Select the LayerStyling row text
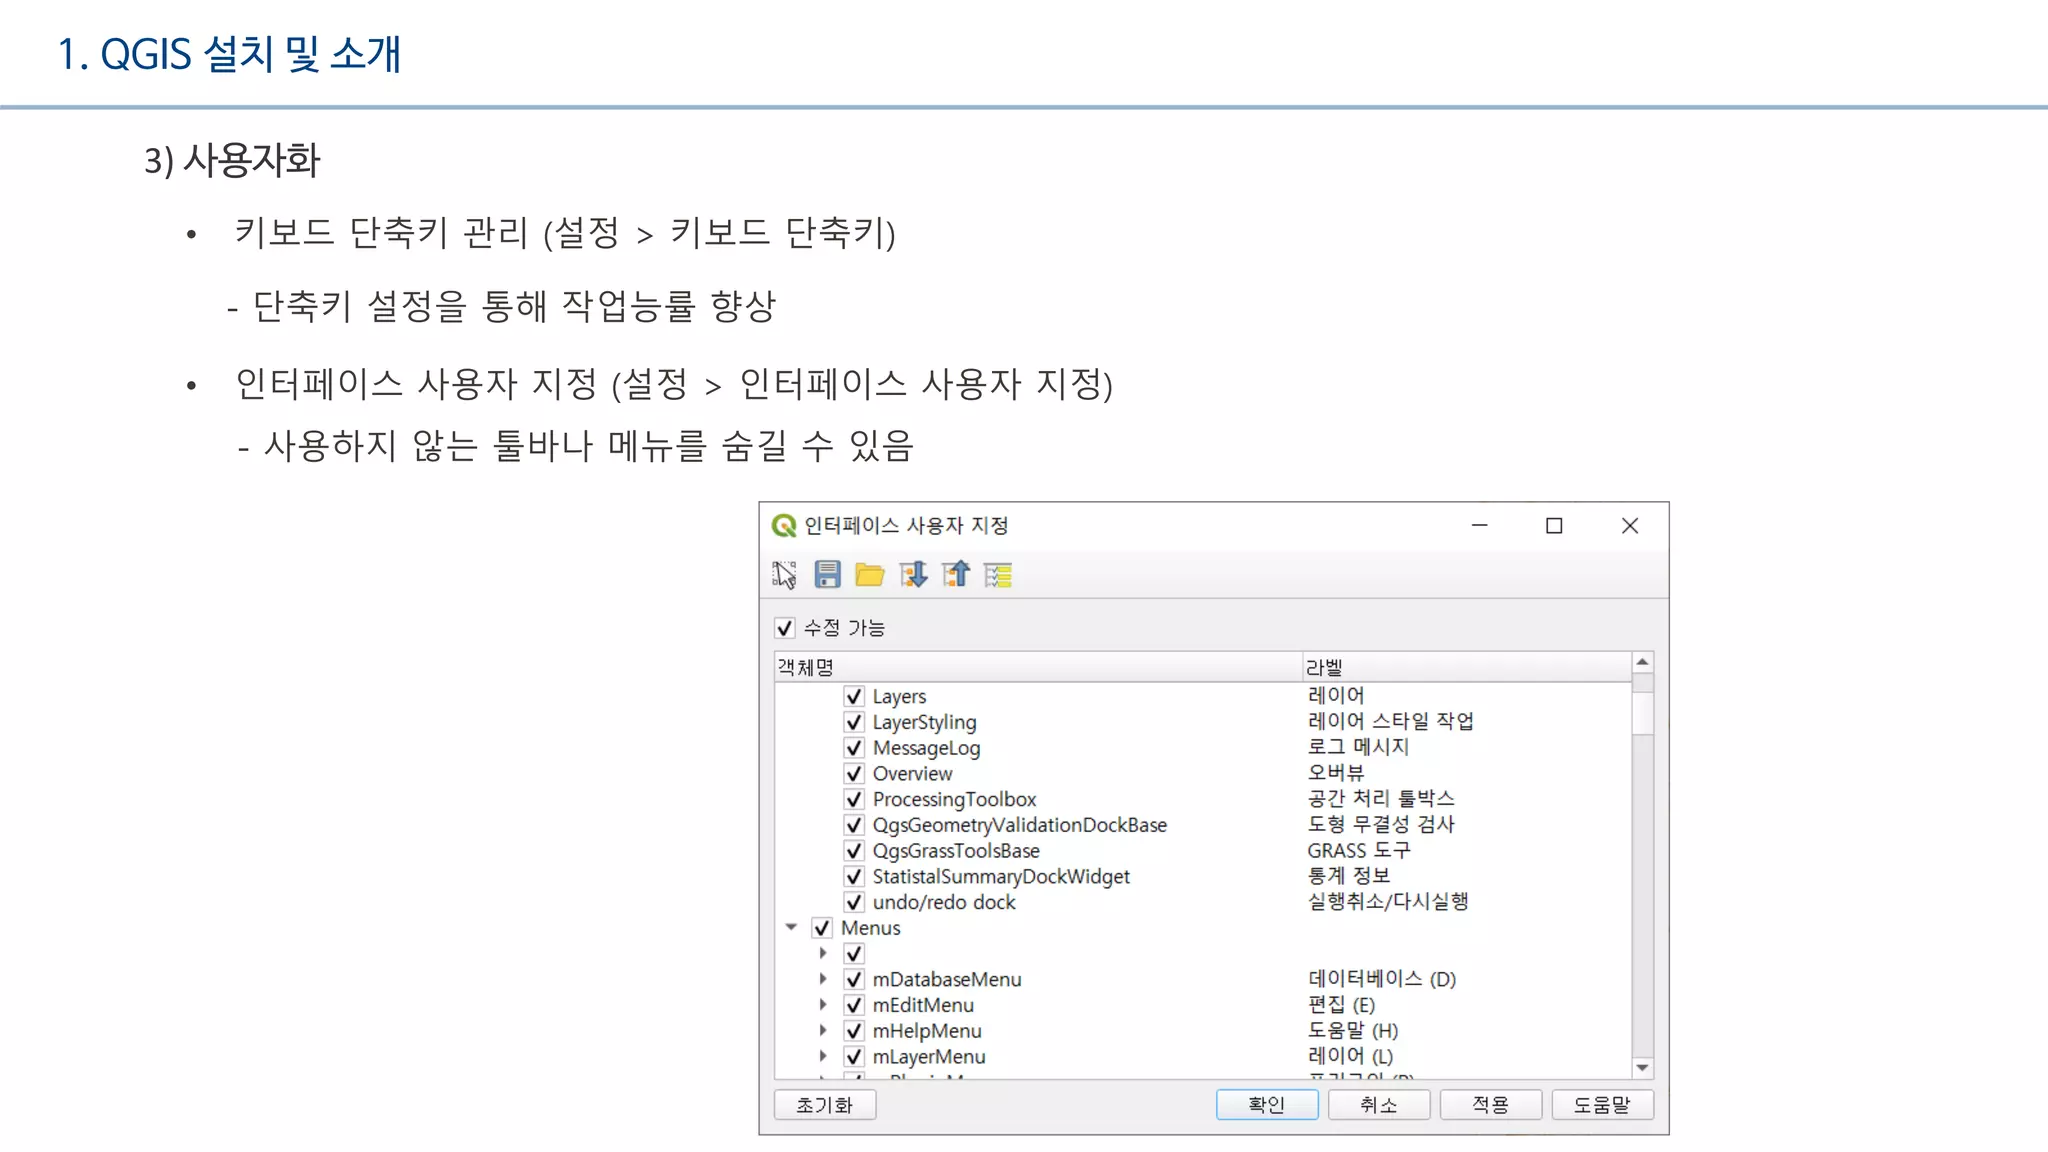The height and width of the screenshot is (1152, 2048). tap(924, 722)
